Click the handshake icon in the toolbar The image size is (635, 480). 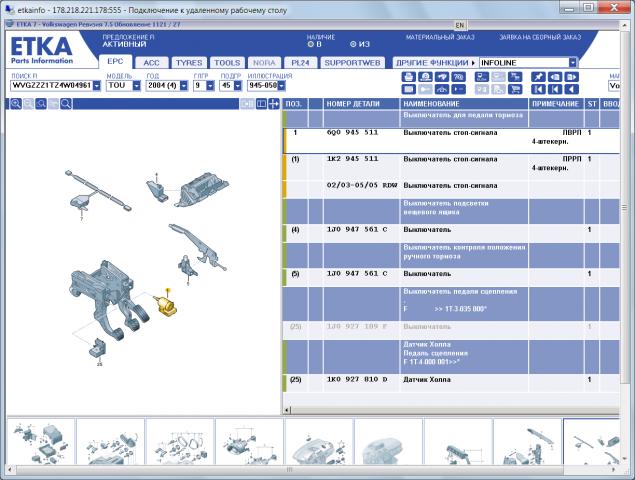coord(442,77)
